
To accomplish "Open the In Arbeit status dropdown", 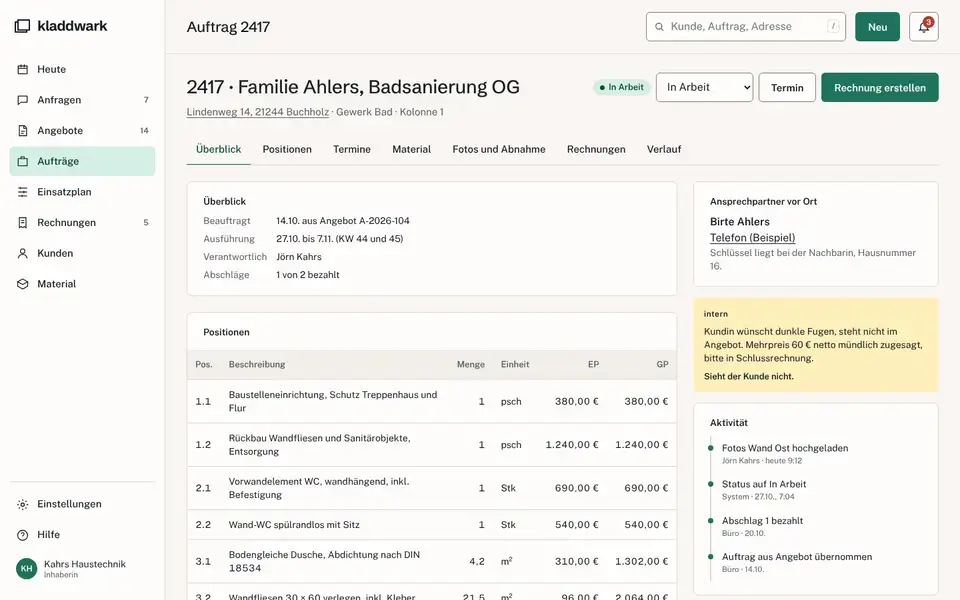I will [704, 87].
